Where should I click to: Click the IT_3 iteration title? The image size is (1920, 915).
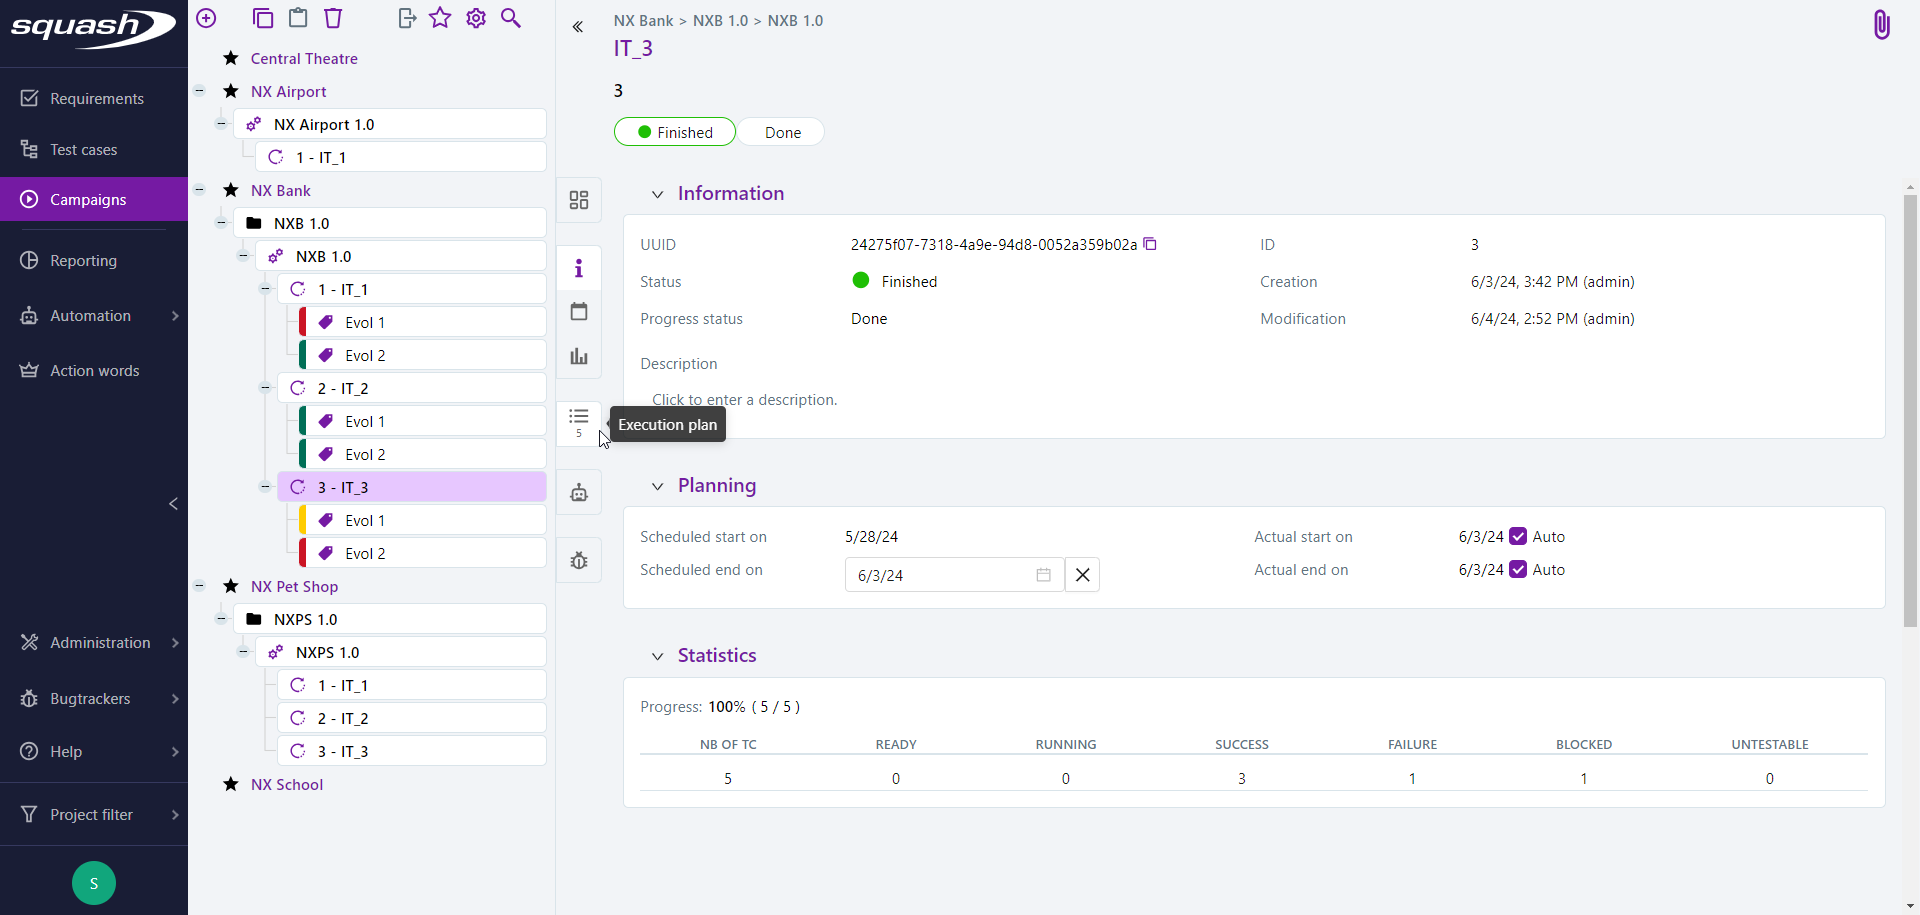pyautogui.click(x=633, y=48)
